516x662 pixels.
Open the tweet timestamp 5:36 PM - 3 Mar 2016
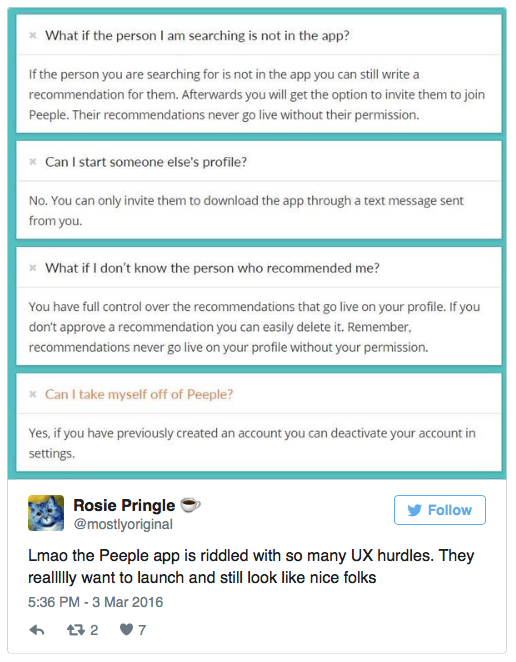(x=95, y=602)
